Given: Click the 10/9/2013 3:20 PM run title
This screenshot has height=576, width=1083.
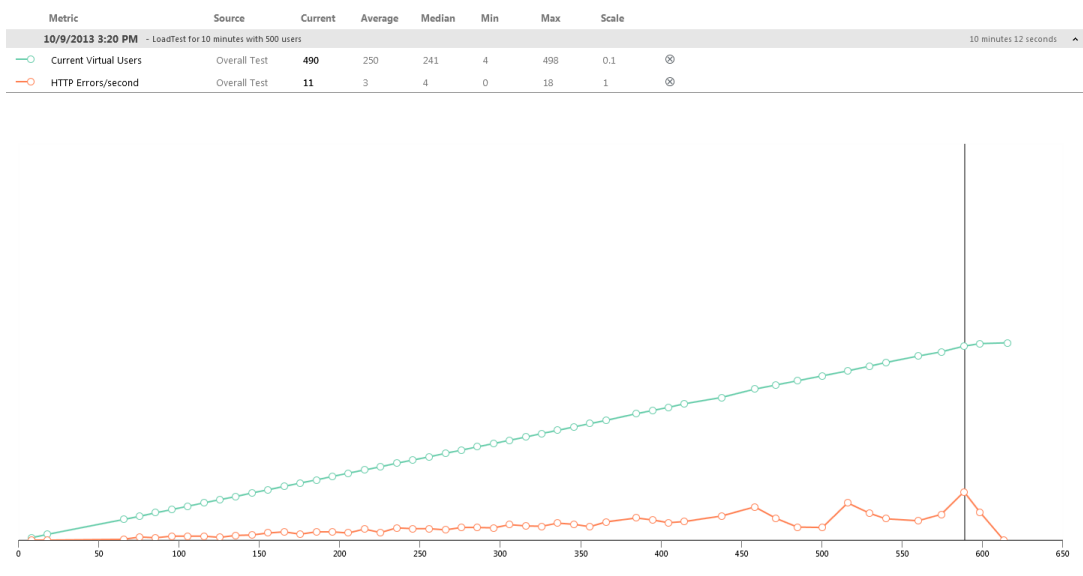Looking at the screenshot, I should (90, 39).
